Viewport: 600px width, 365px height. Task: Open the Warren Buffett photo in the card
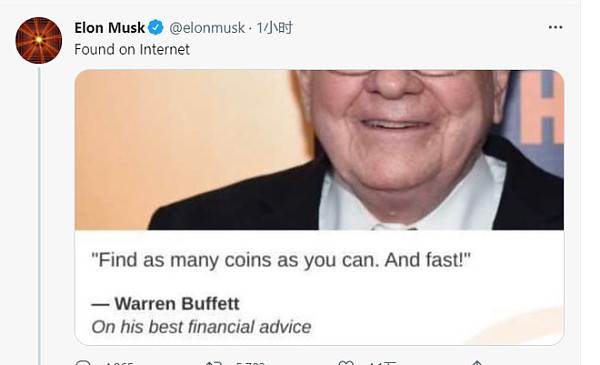(319, 150)
